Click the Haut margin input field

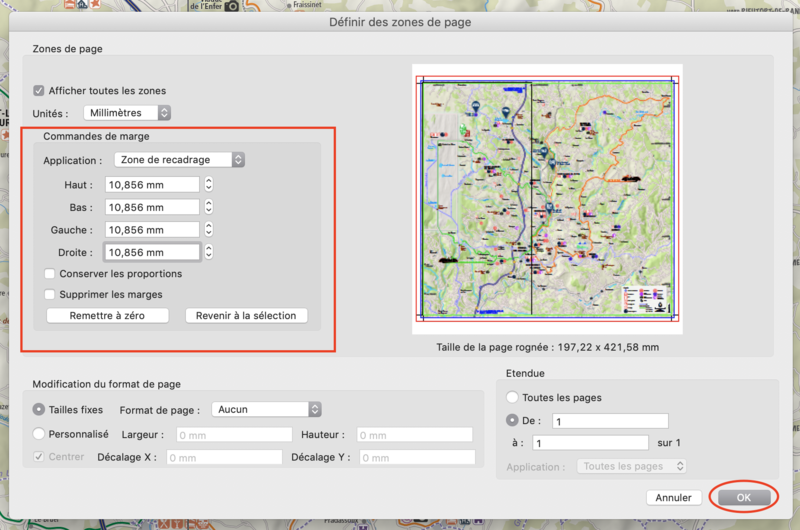click(152, 185)
